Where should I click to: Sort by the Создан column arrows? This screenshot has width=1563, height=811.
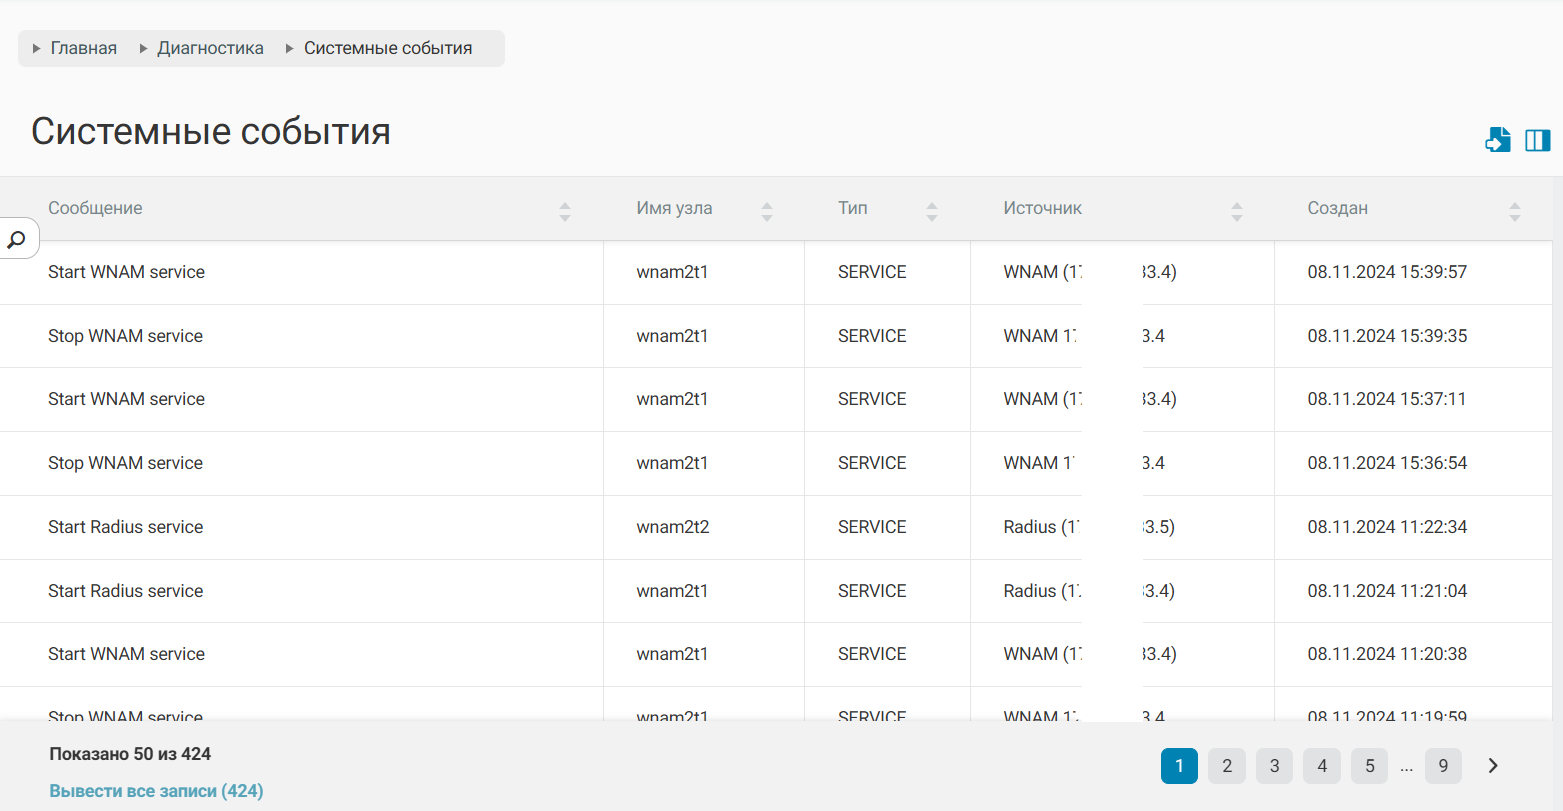1515,211
